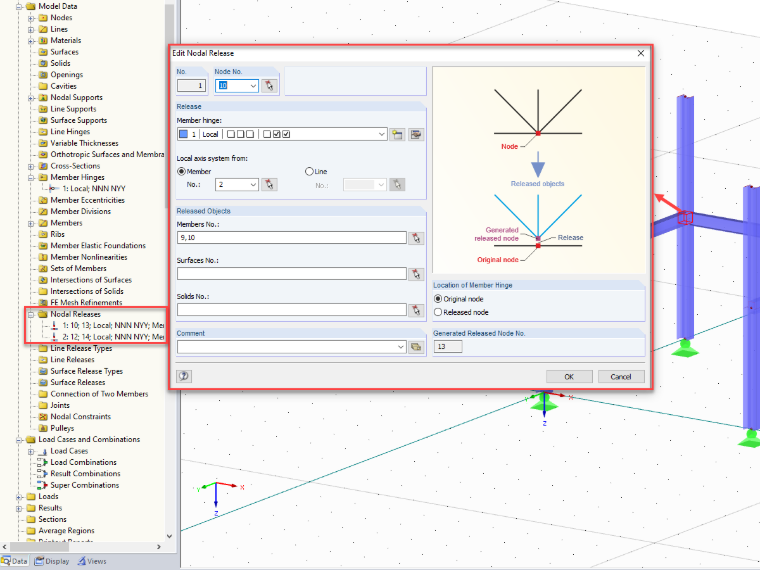Pick node graphically beside Node No. field
Screen dimensions: 760x570
(269, 86)
